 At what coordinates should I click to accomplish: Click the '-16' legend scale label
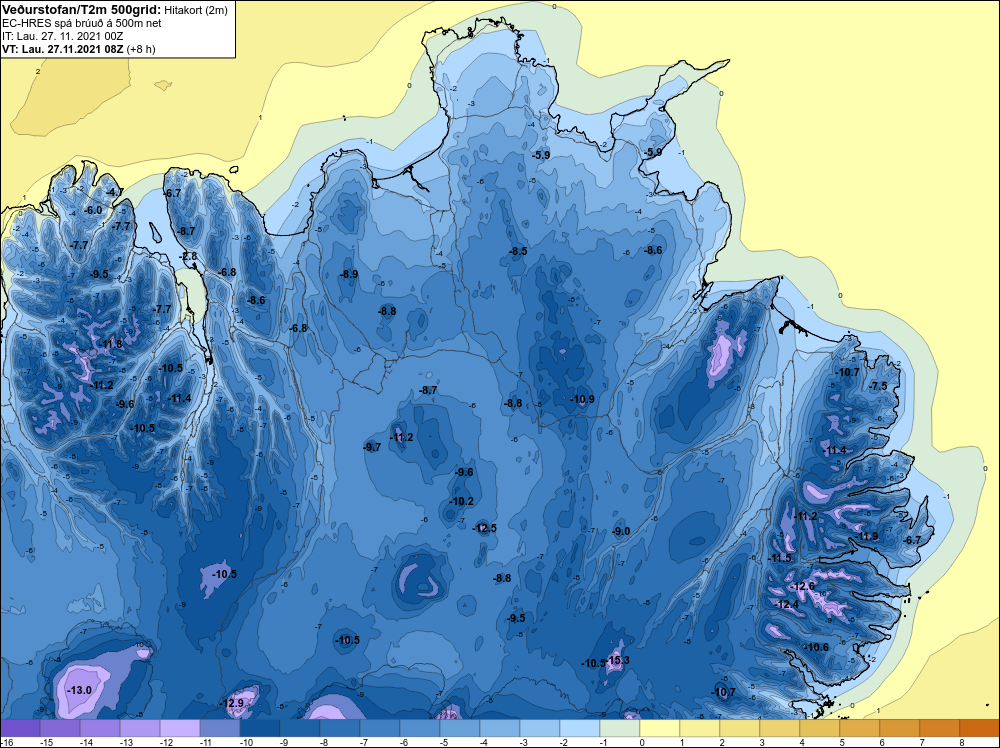6,742
